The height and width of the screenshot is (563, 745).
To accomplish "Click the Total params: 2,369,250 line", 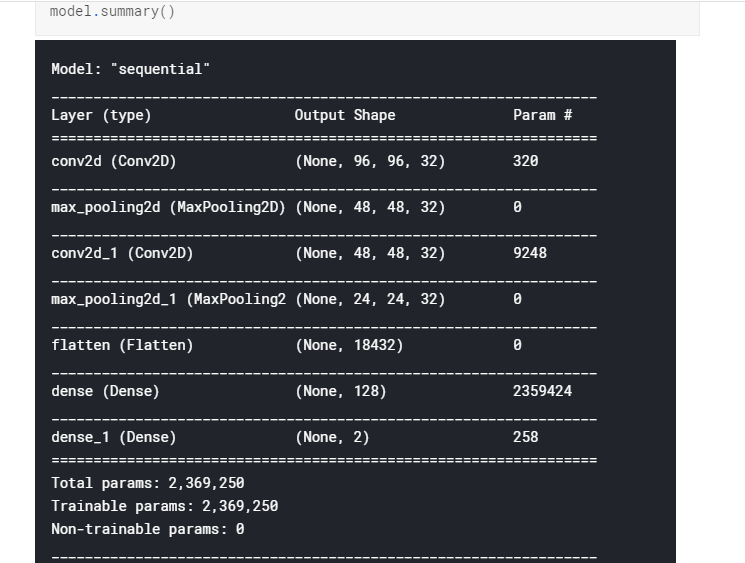I will coord(148,484).
